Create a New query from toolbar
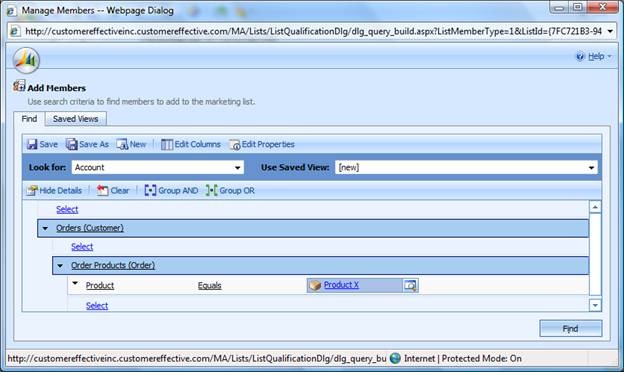Image resolution: width=624 pixels, height=372 pixels. (x=131, y=144)
